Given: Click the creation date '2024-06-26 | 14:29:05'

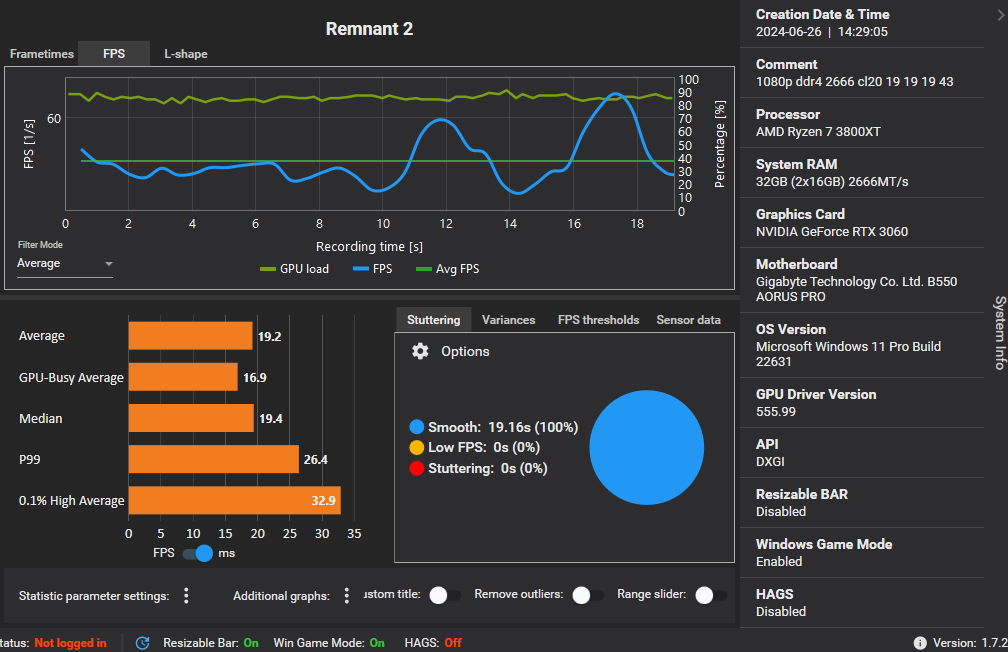Looking at the screenshot, I should tap(822, 32).
